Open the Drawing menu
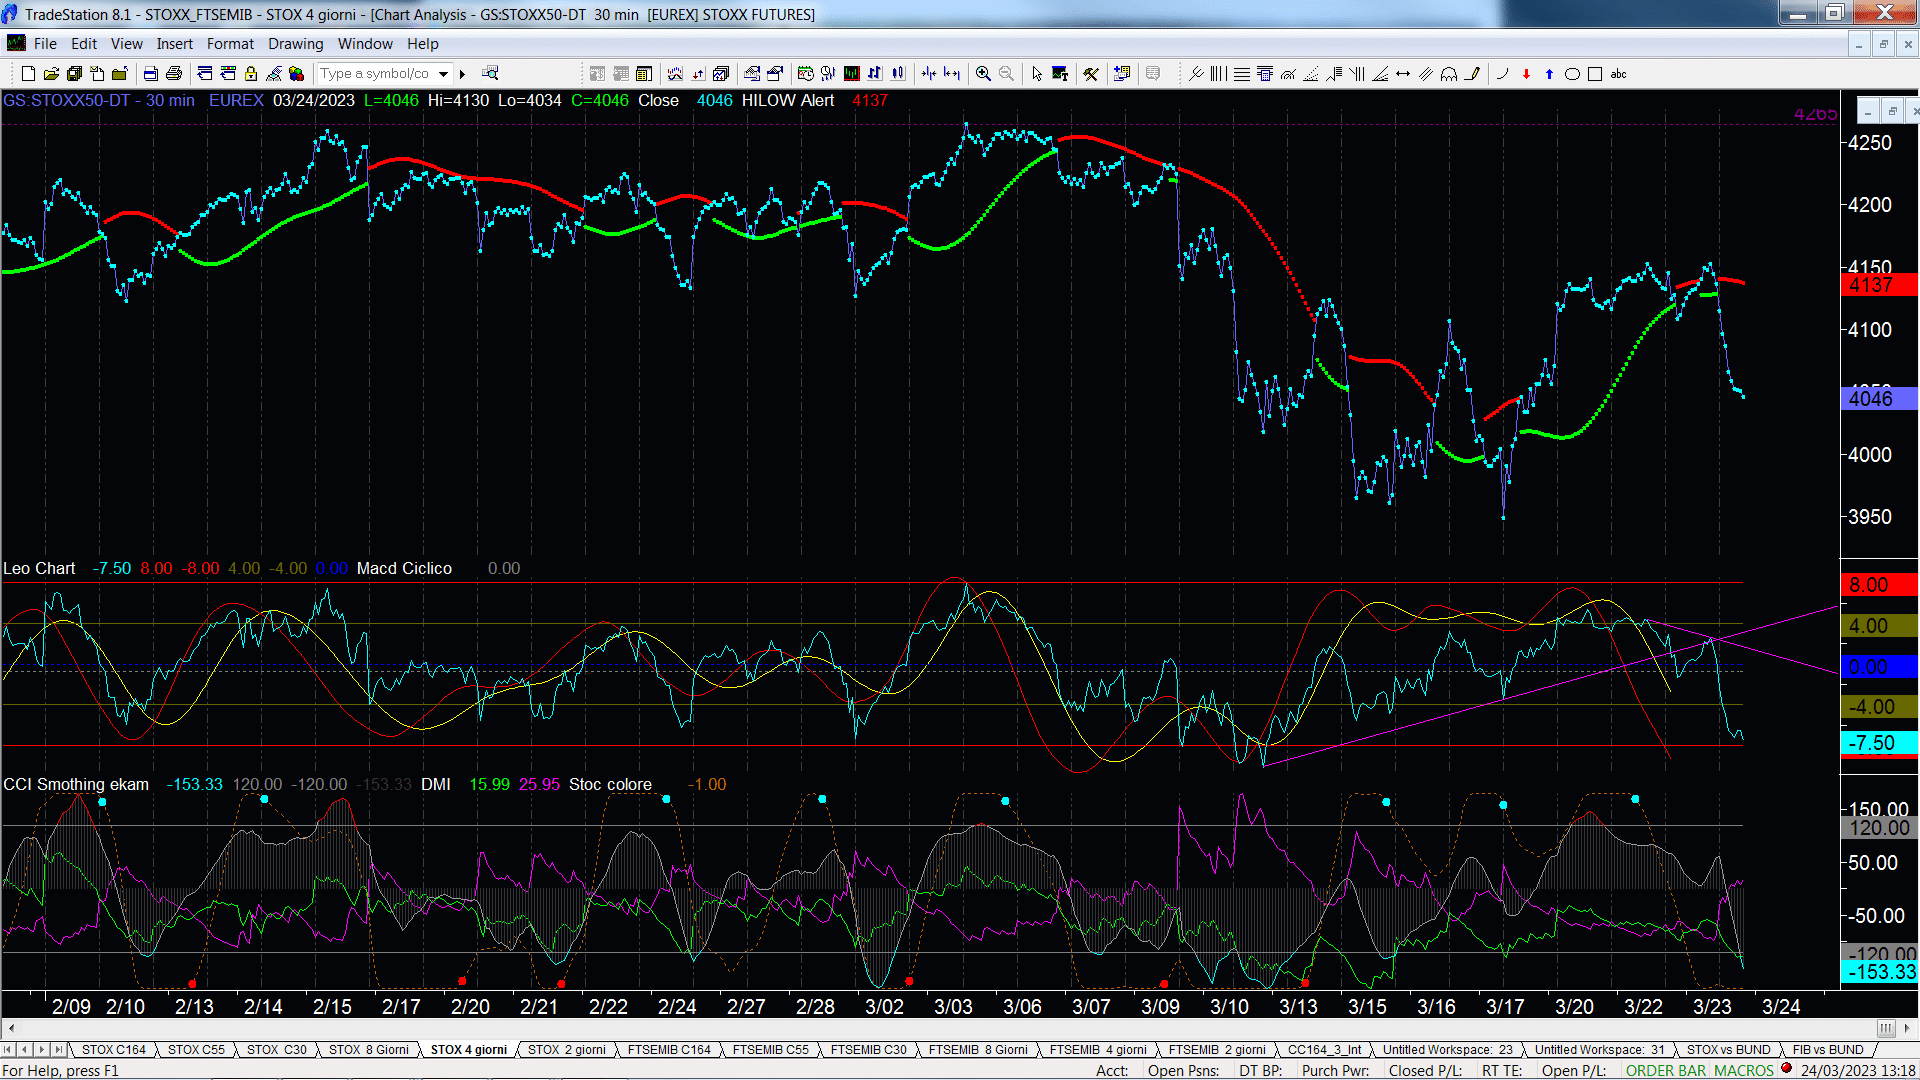Screen dimensions: 1920x1080 [296, 44]
